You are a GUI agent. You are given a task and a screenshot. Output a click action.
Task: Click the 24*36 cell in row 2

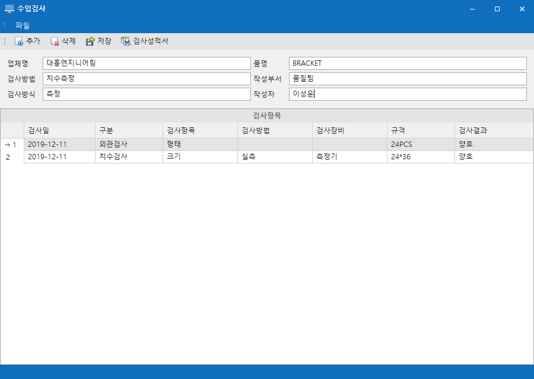pos(421,157)
